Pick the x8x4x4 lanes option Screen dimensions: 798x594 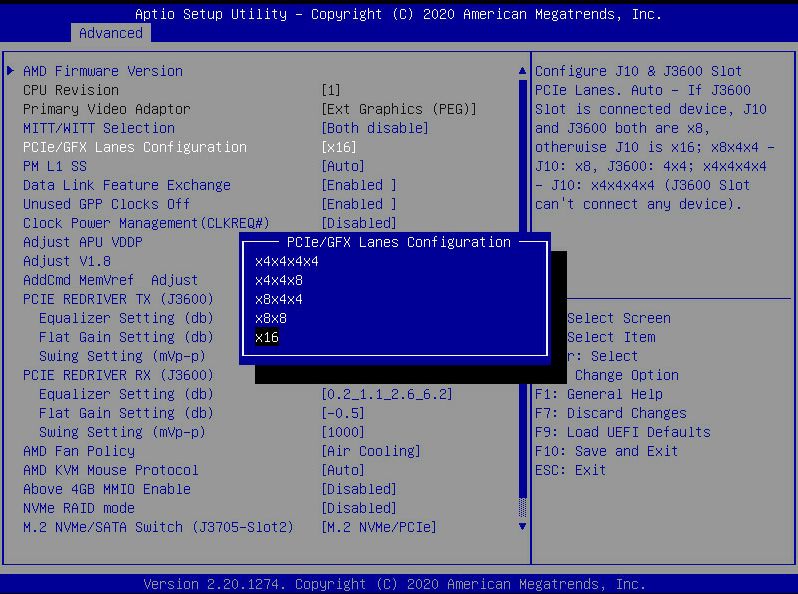pyautogui.click(x=278, y=299)
